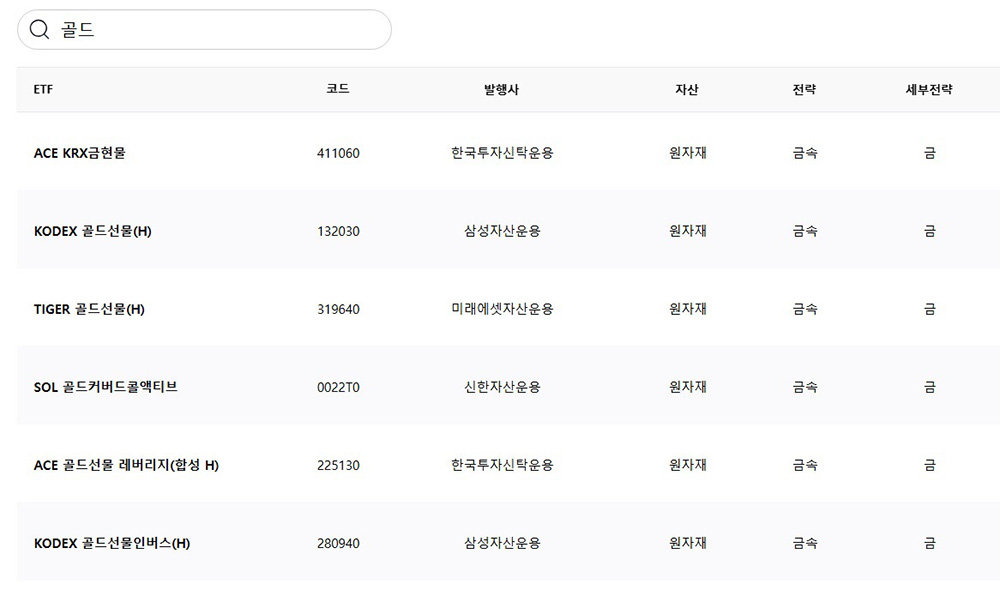Click code 0022T0
This screenshot has width=1000, height=596.
point(338,387)
